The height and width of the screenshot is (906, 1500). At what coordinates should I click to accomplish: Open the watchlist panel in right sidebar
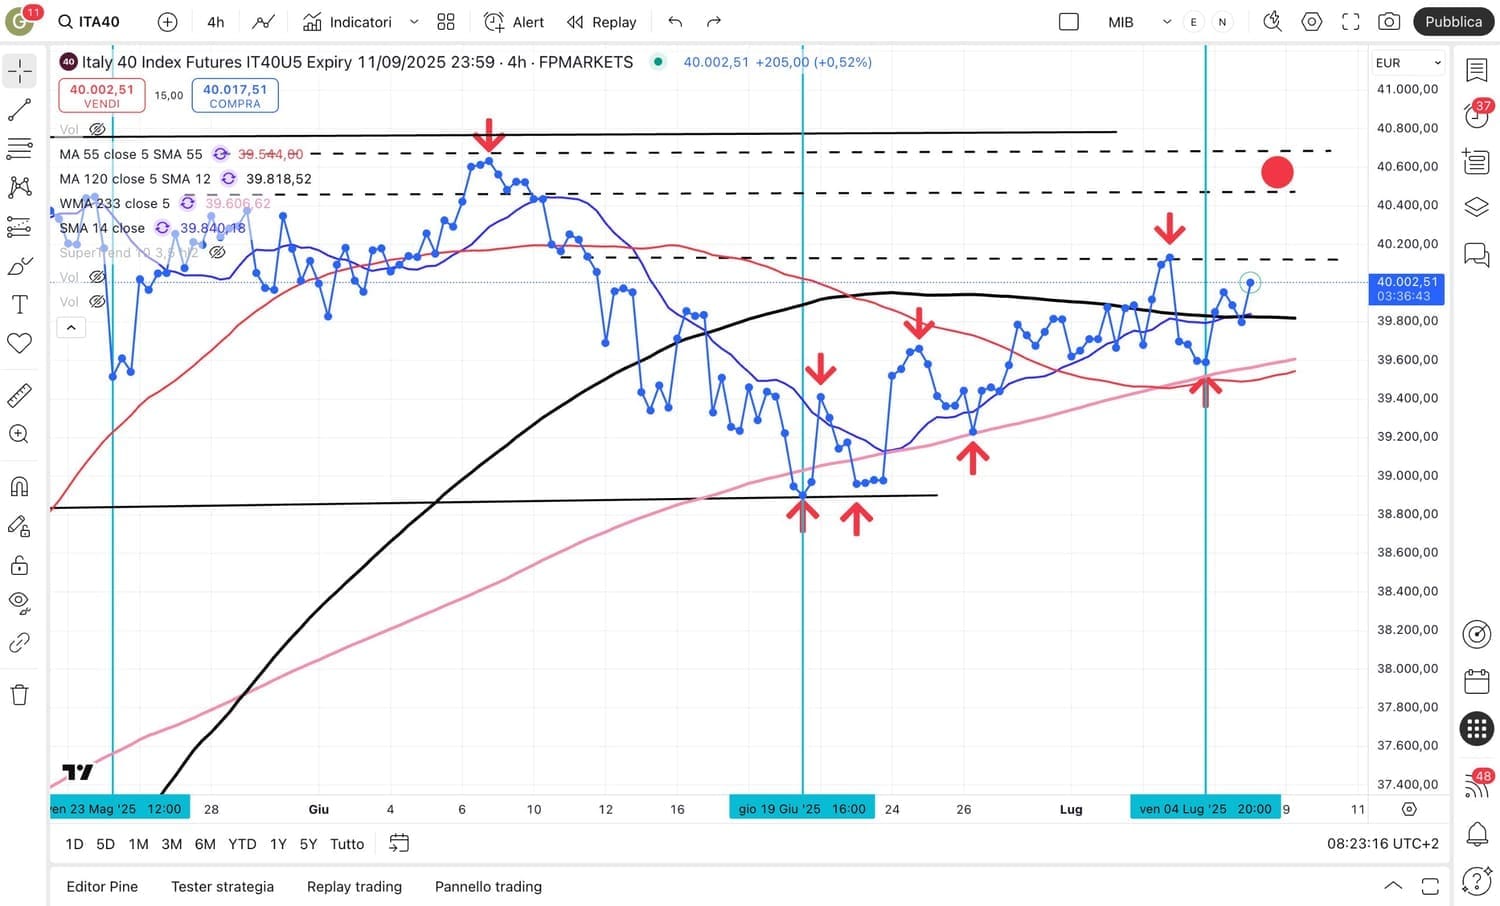tap(1477, 70)
